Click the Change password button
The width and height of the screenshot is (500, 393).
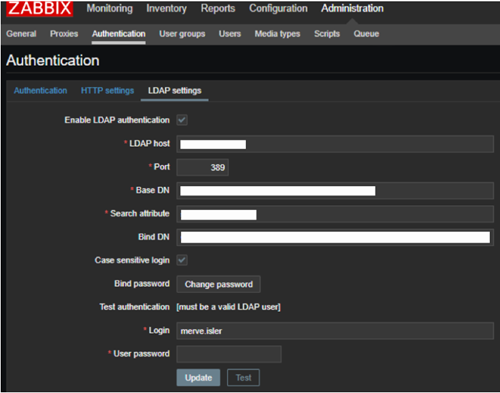(x=219, y=284)
